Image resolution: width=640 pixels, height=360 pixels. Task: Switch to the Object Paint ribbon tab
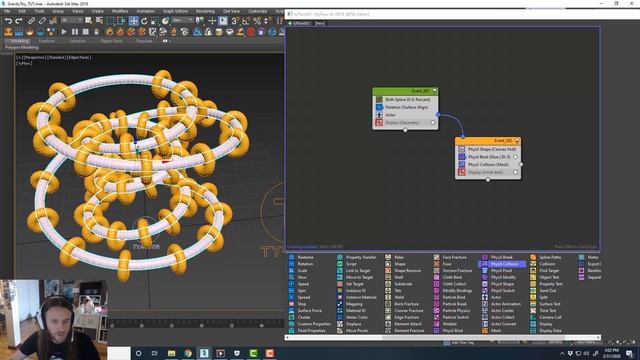[111, 41]
